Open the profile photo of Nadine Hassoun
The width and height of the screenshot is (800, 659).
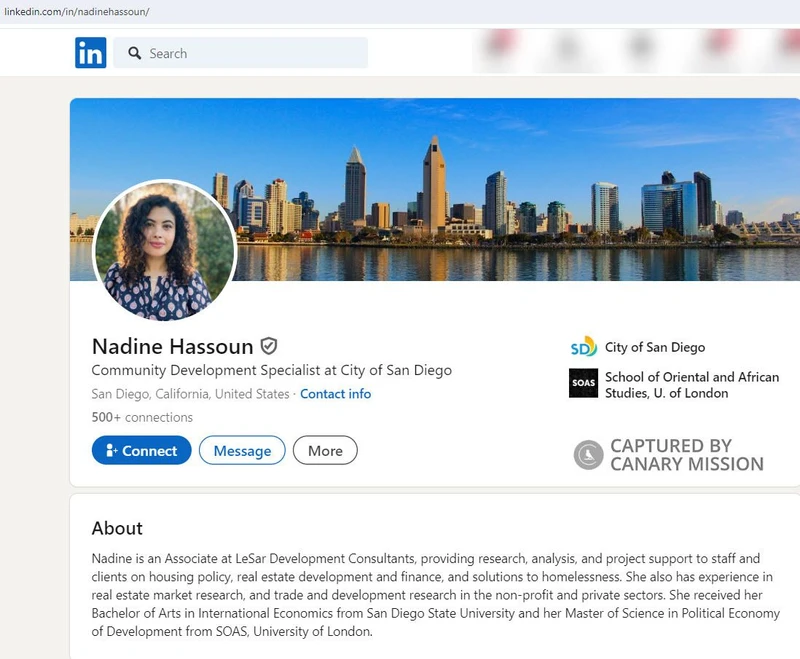pos(164,250)
